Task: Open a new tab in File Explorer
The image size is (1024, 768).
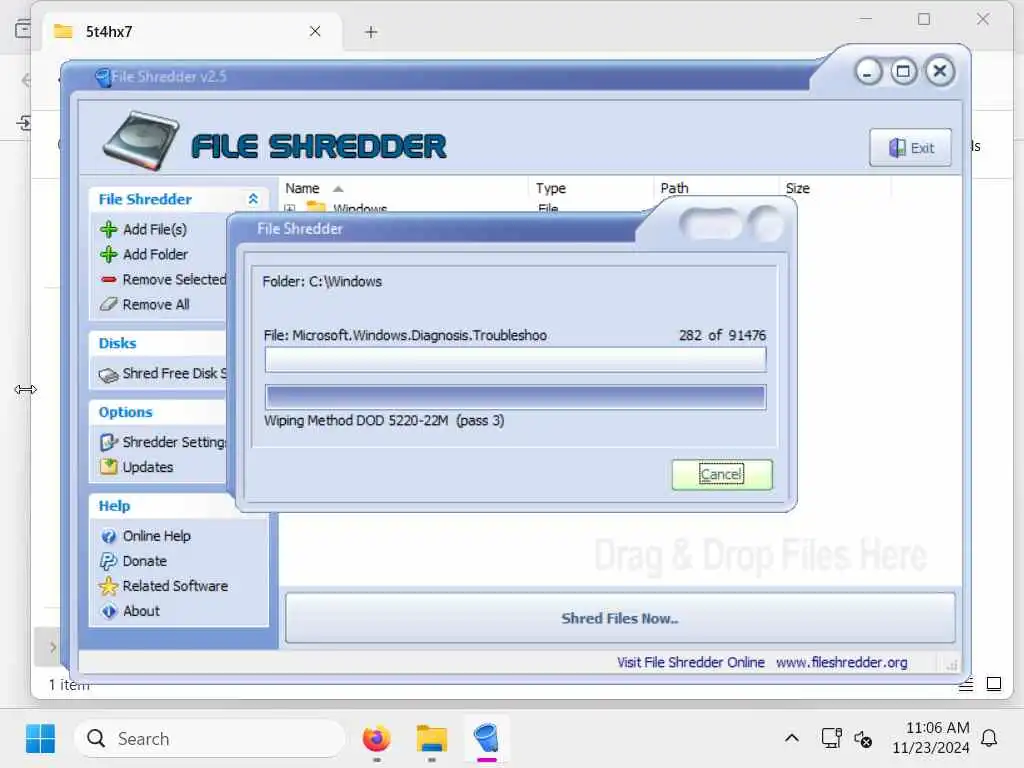Action: (371, 31)
